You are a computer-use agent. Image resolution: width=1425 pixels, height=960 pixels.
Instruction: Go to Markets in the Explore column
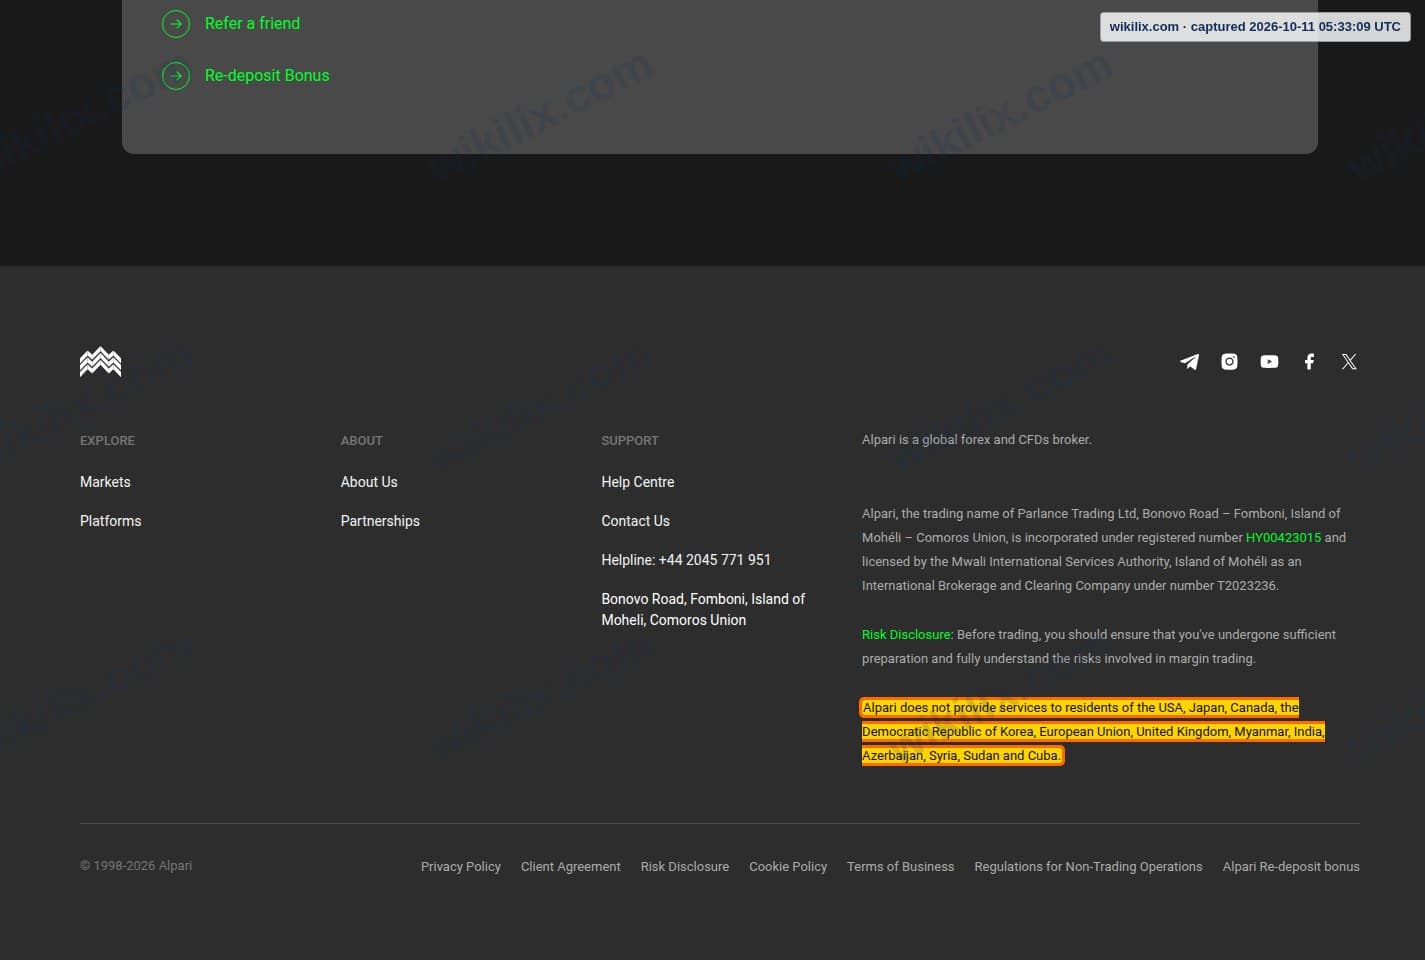point(105,482)
